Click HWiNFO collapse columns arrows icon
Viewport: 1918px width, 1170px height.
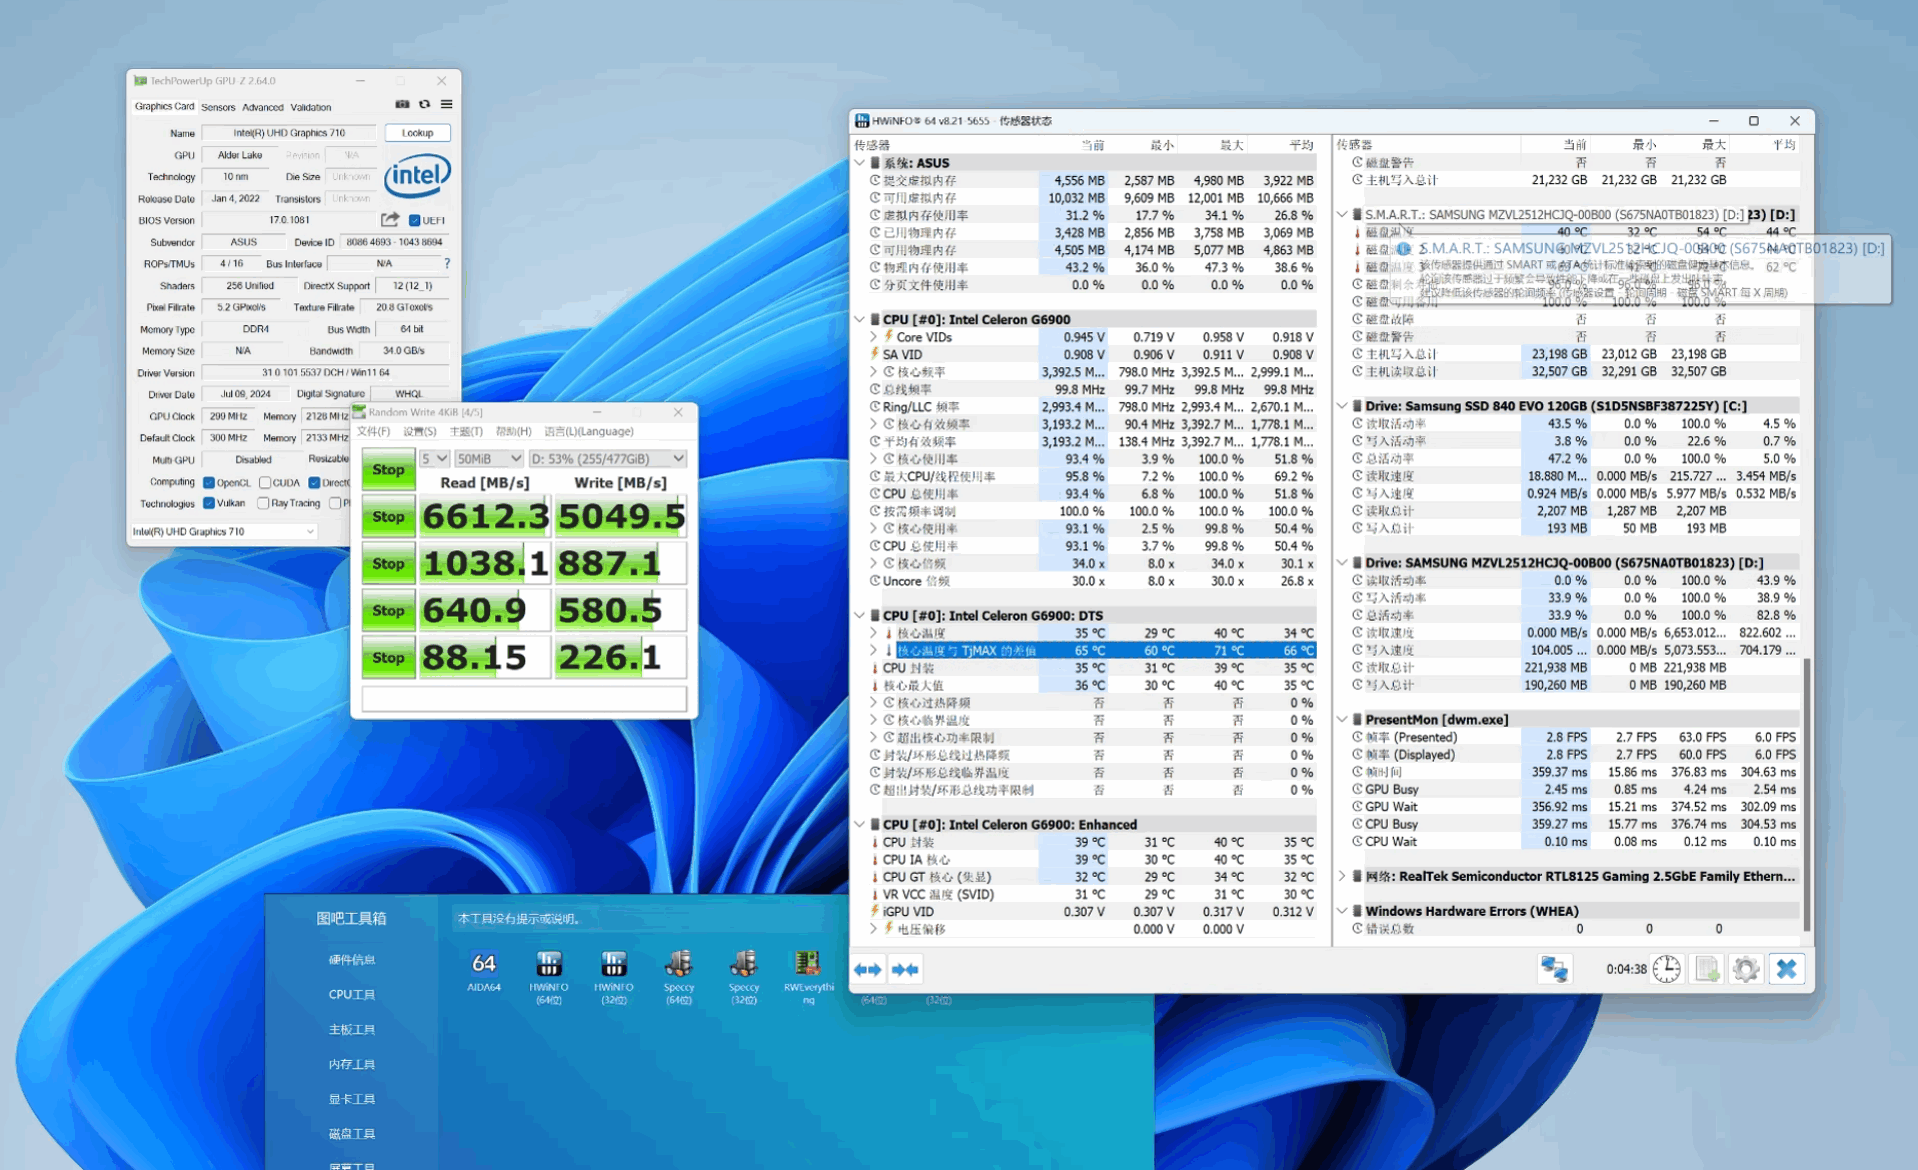coord(906,969)
